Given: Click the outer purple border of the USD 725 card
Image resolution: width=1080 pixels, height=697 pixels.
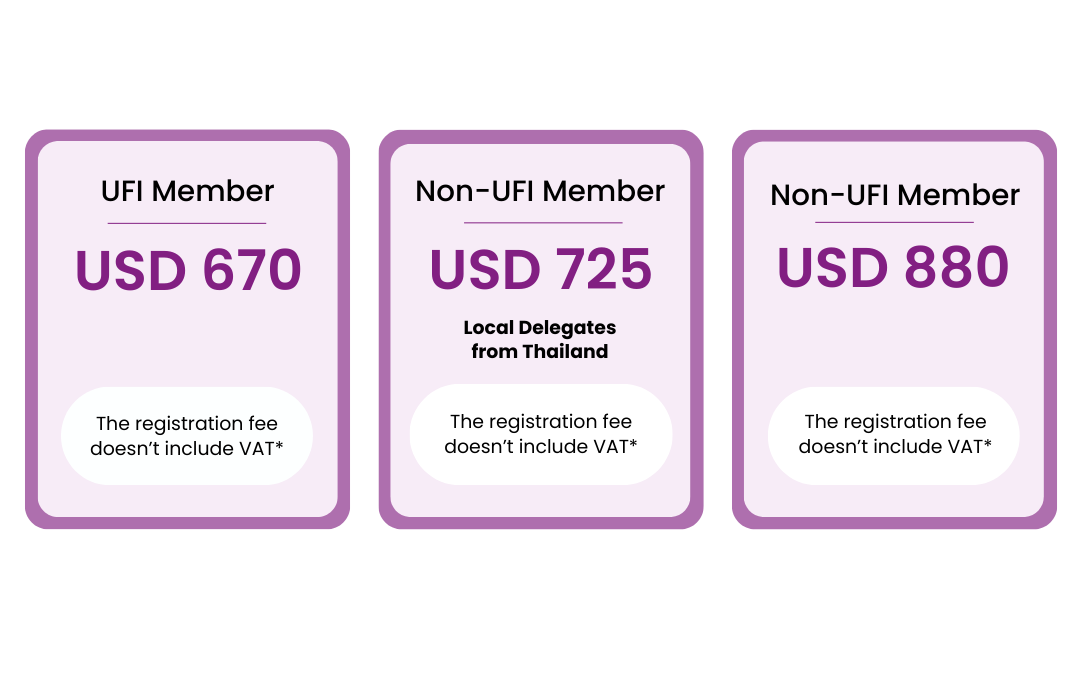Looking at the screenshot, I should point(385,330).
